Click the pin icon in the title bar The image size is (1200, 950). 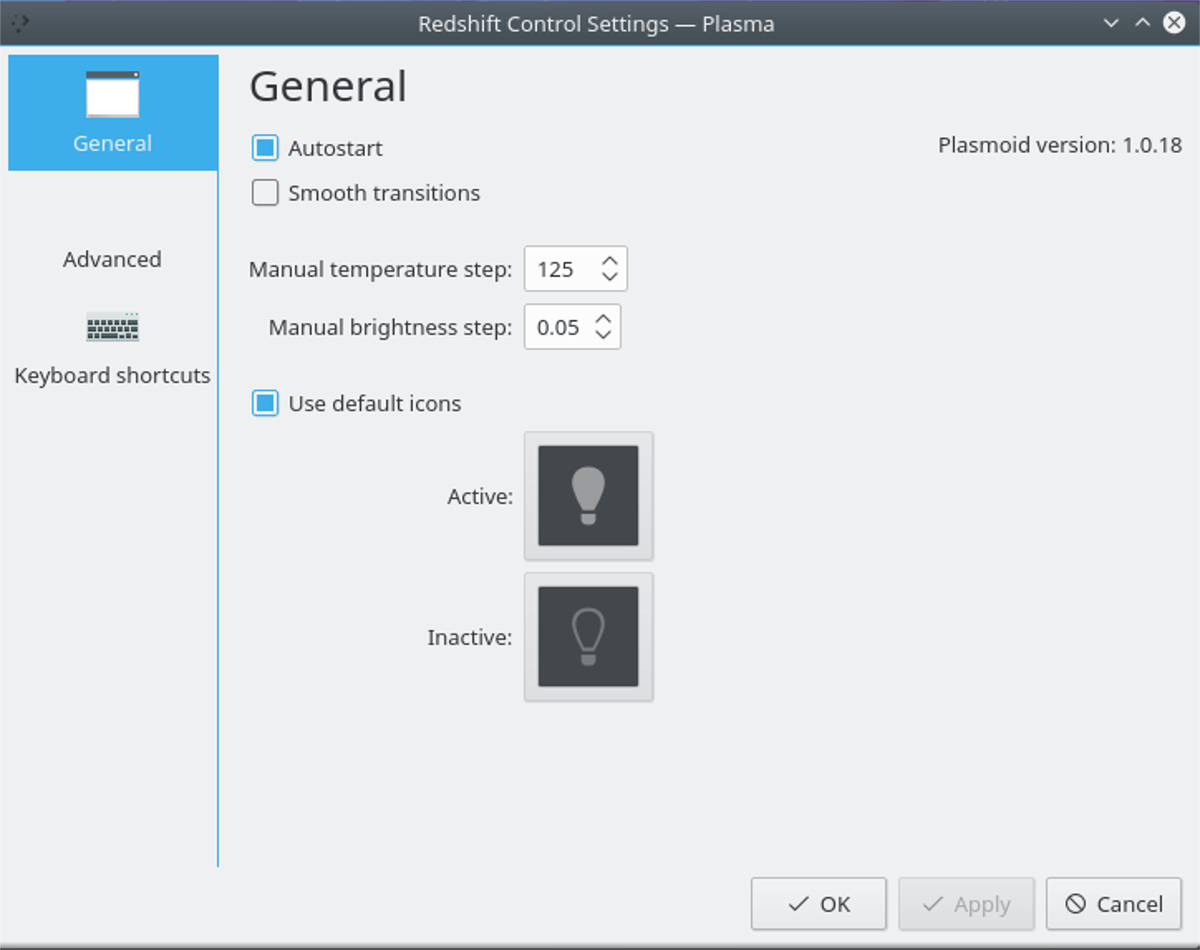click(x=19, y=23)
